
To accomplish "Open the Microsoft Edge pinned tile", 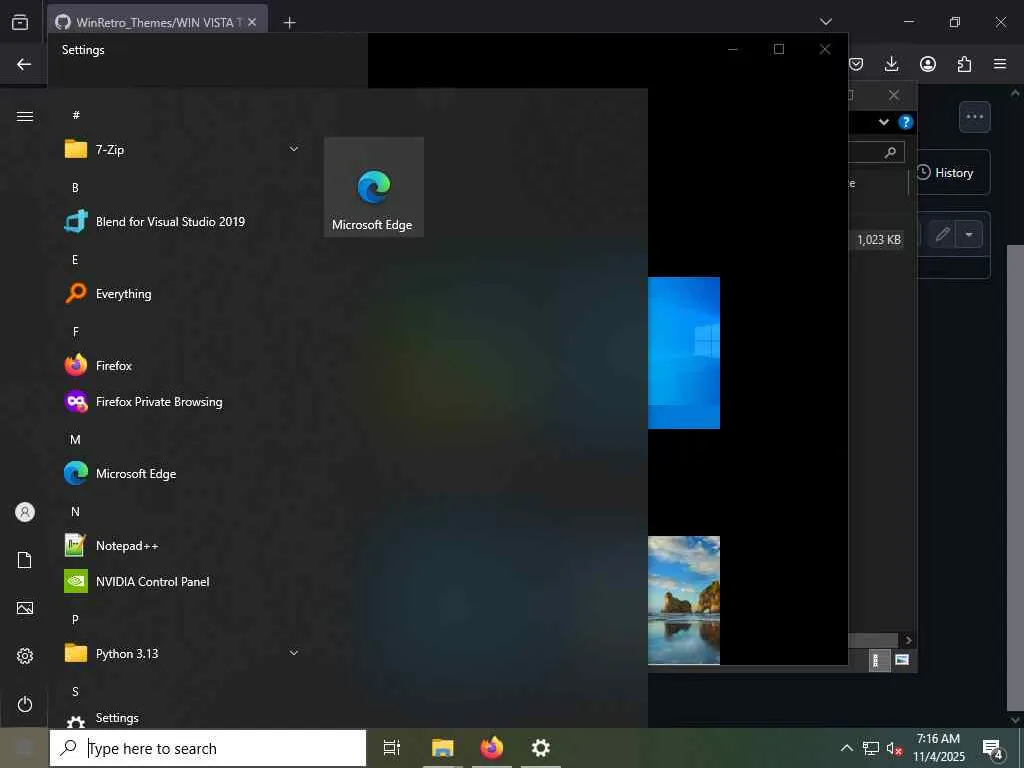I will (374, 187).
